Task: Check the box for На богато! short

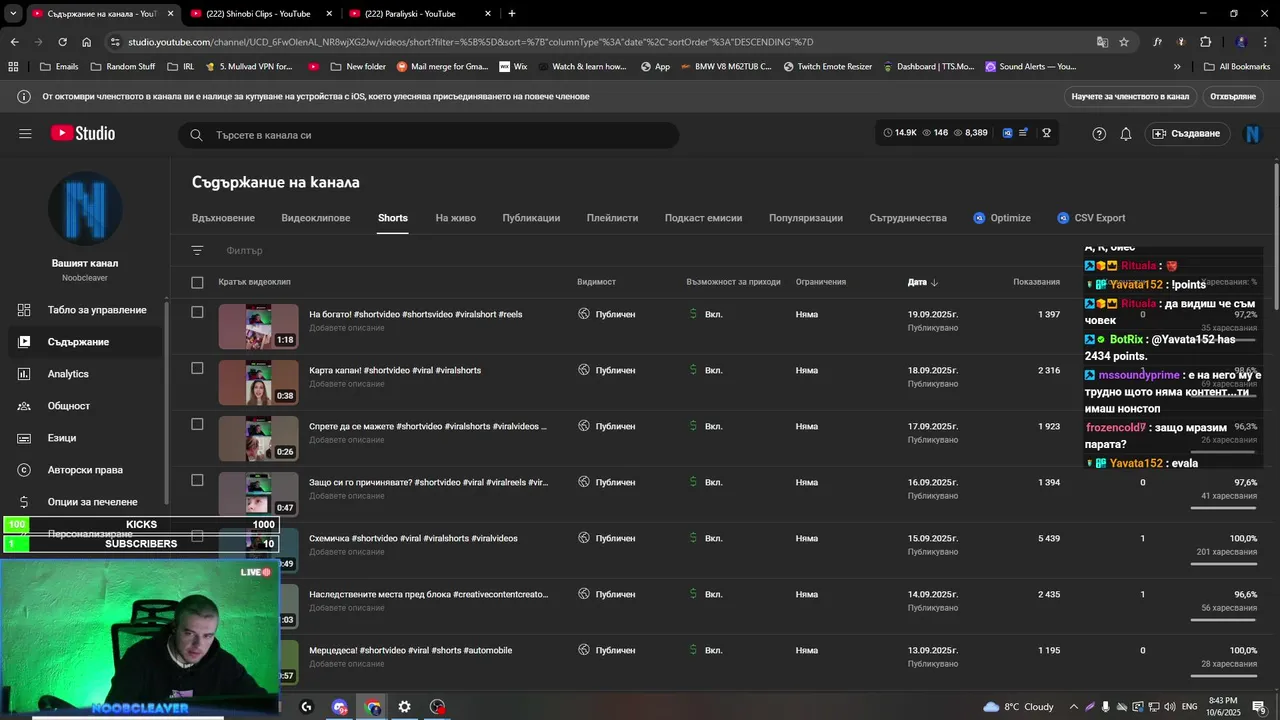Action: [x=197, y=312]
